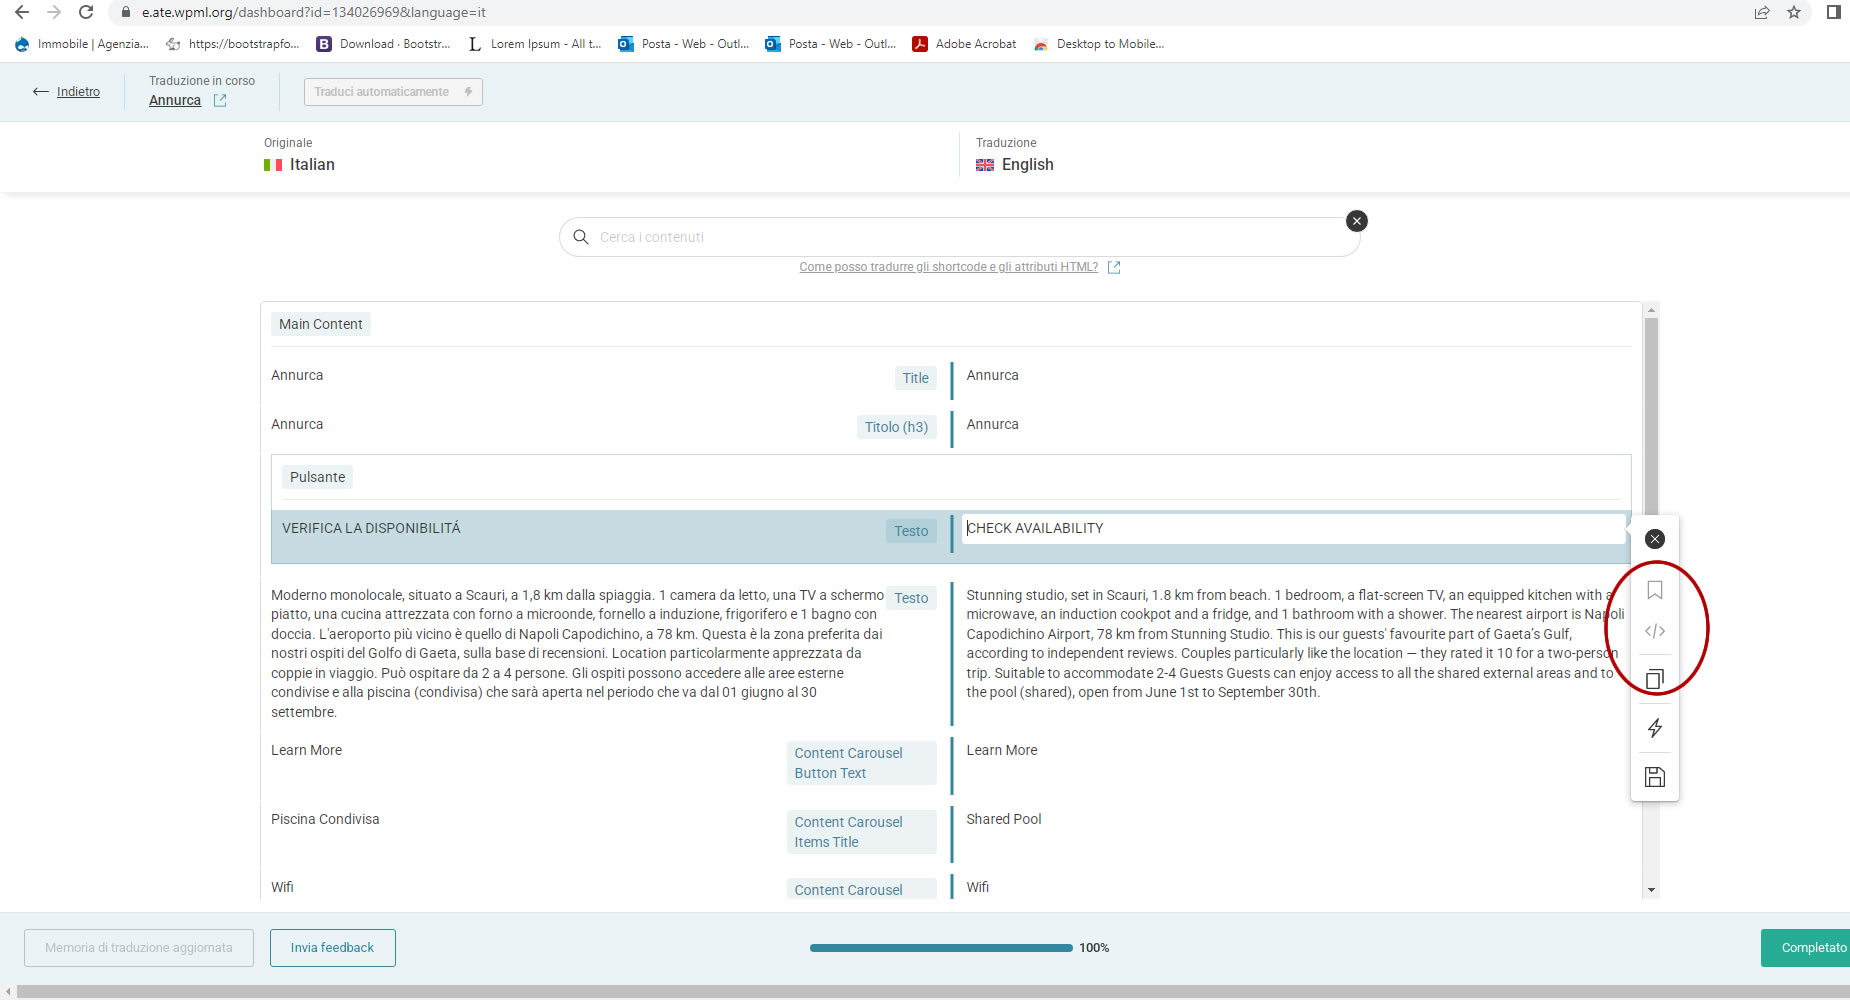
Task: Click the save floppy disk icon
Action: click(1655, 777)
